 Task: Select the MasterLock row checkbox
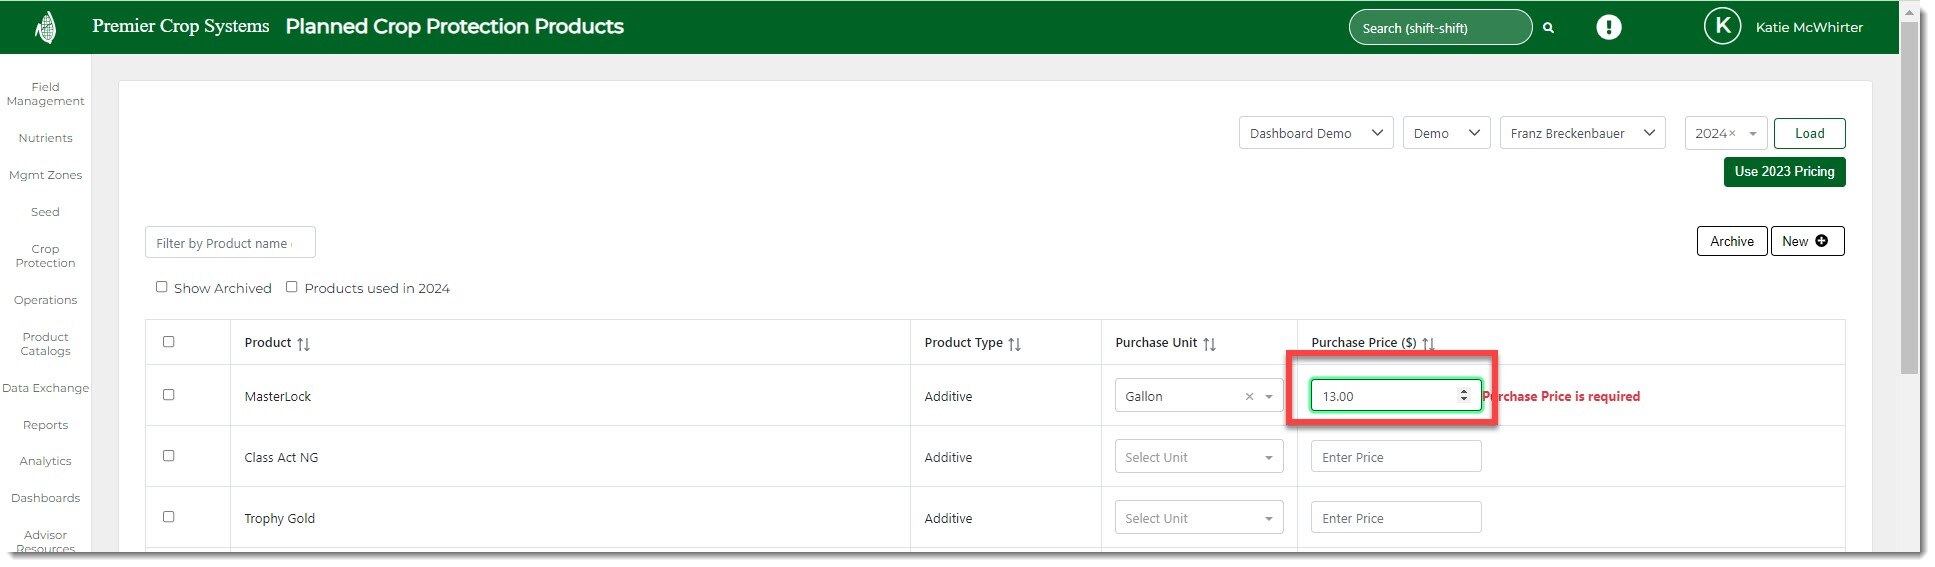168,395
